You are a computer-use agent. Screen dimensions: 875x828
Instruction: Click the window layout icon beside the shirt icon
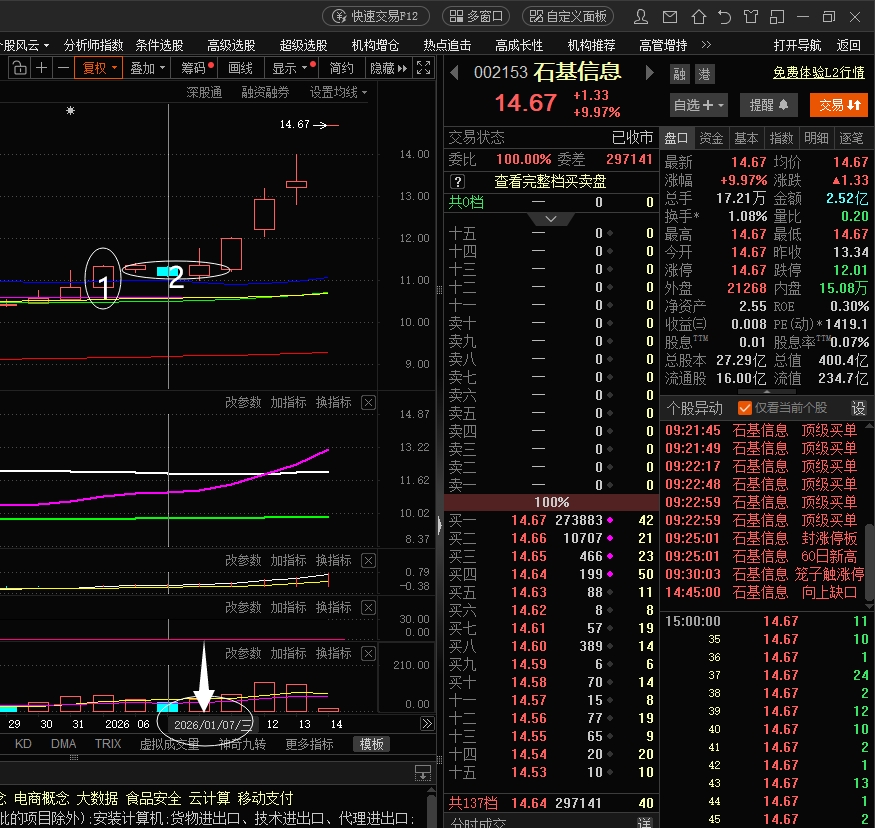point(777,17)
